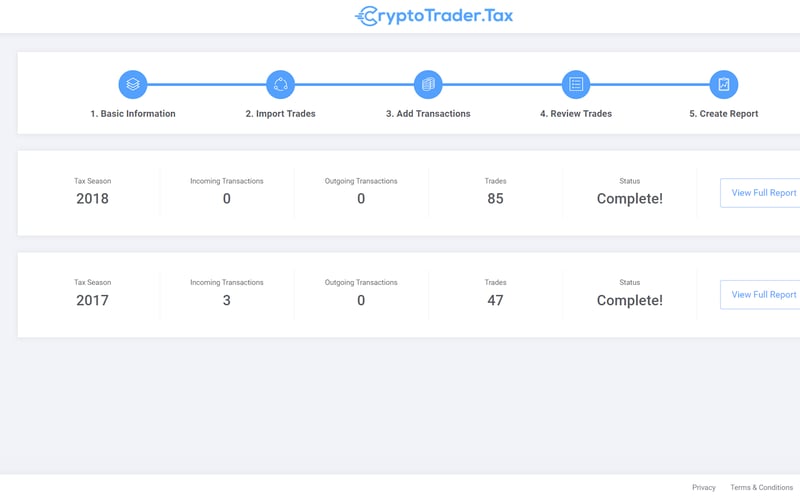Viewport: 800px width, 500px height.
Task: Click the Import Trades circular step icon
Action: [281, 84]
